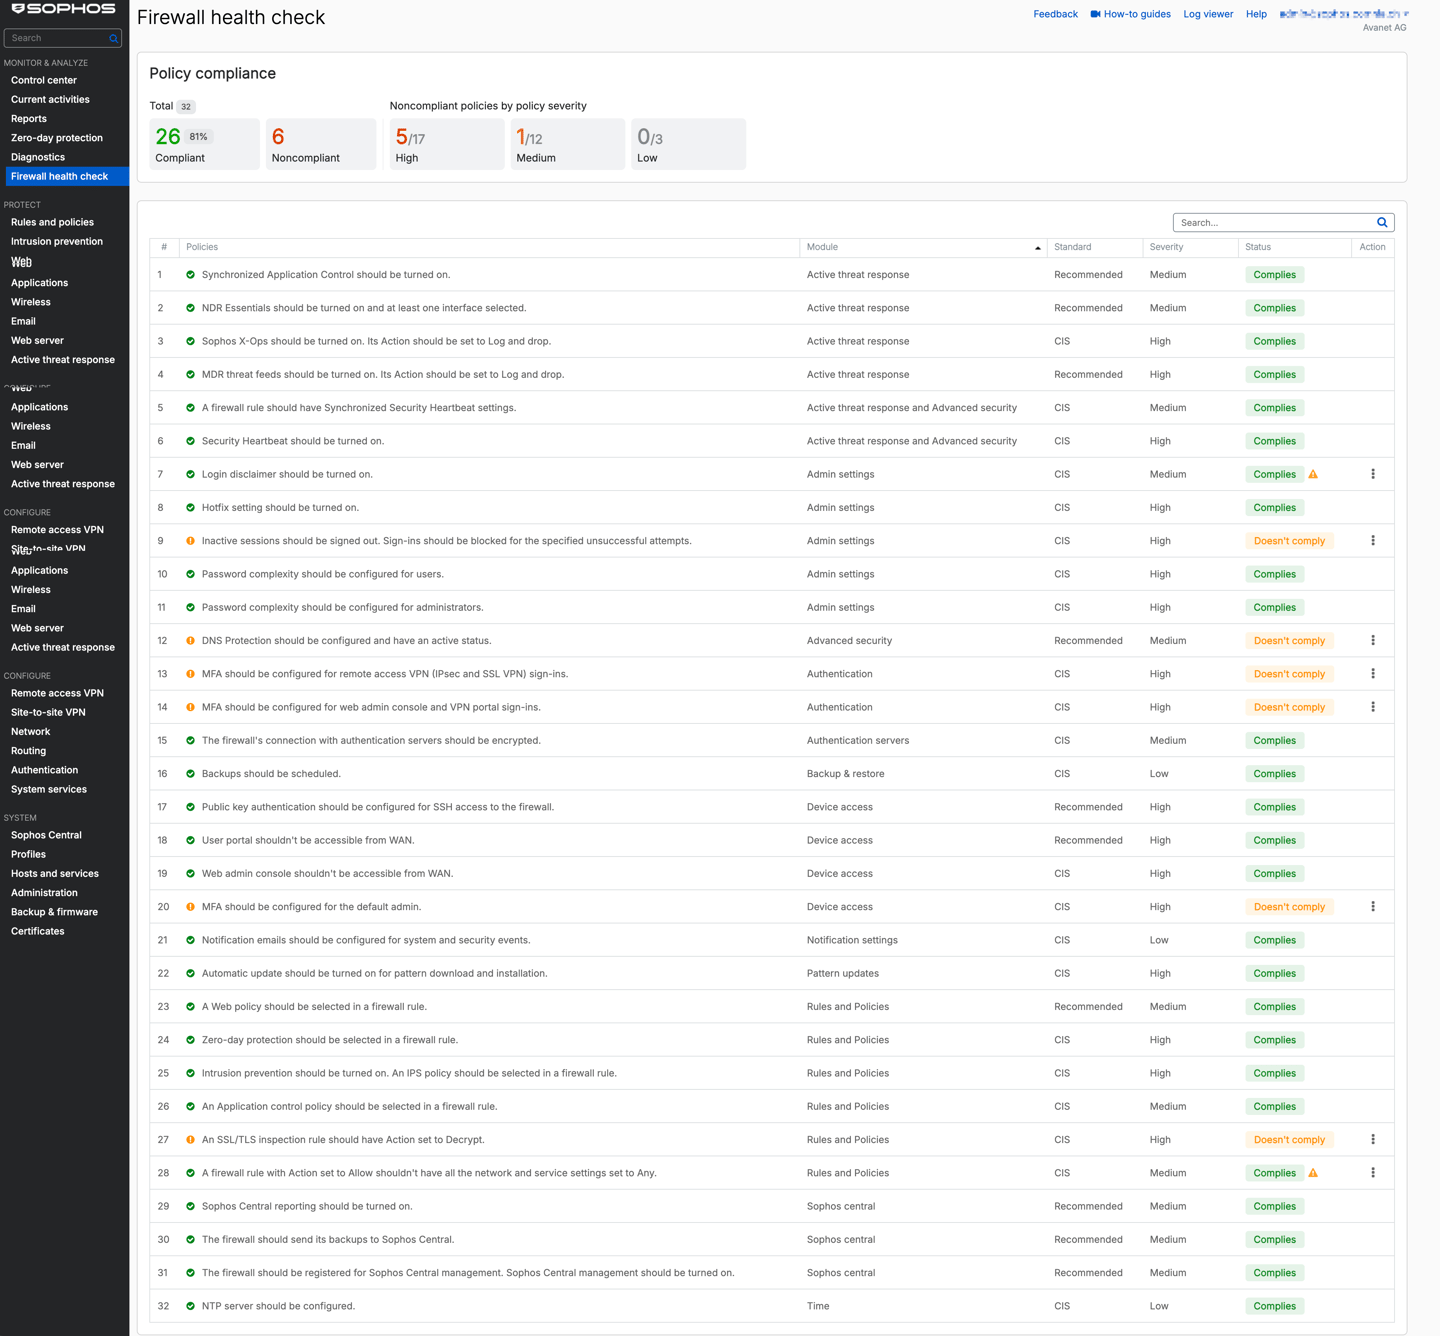Click orange status icon of DNS Protection policy

point(190,641)
